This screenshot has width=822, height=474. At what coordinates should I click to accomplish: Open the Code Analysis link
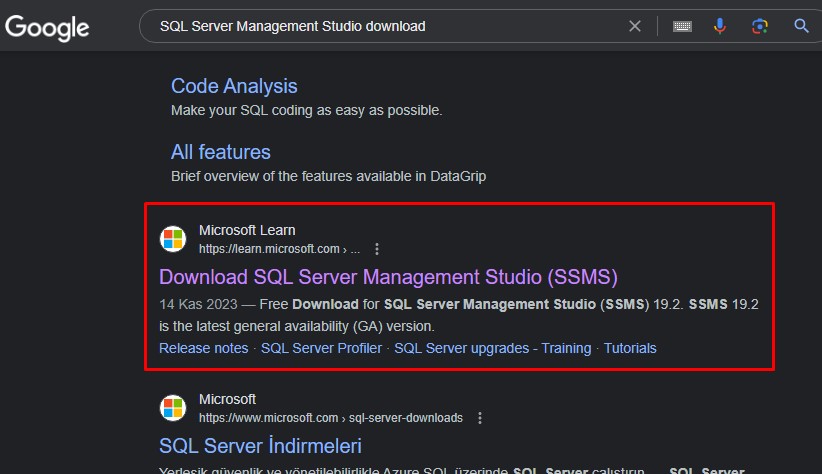(x=234, y=86)
